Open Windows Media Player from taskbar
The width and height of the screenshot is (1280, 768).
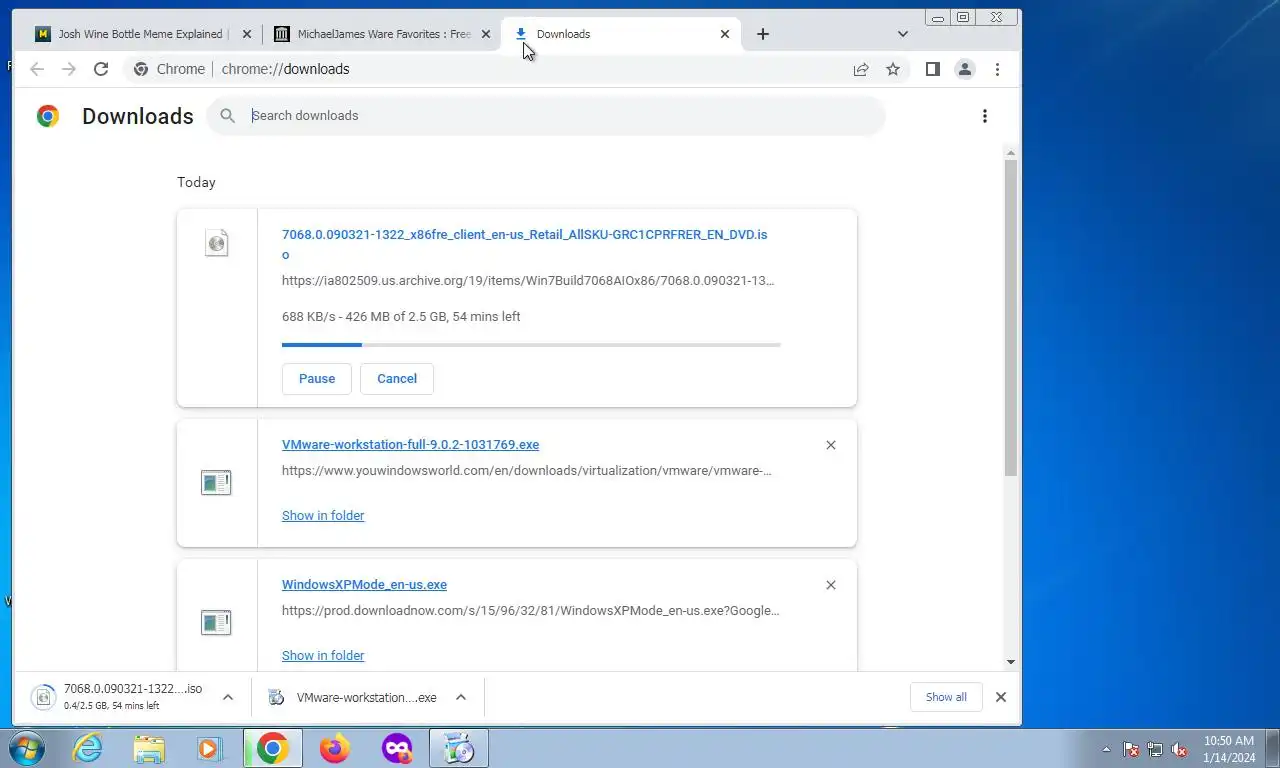(x=210, y=748)
